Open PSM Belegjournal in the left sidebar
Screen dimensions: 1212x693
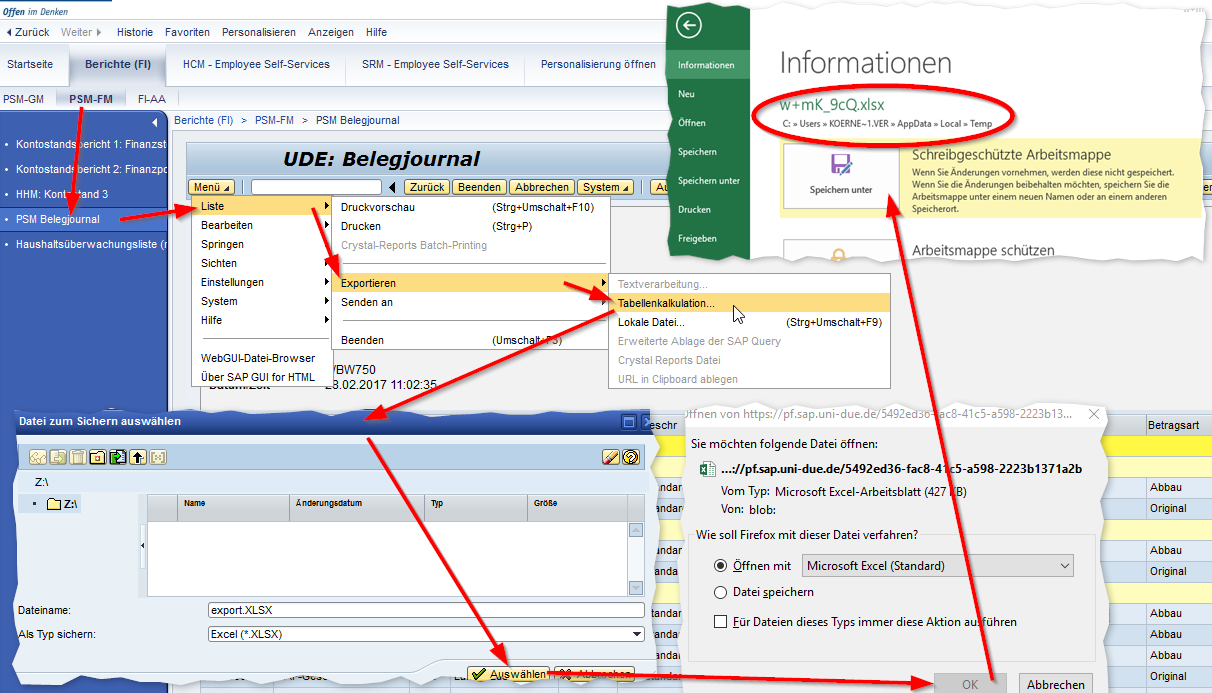pyautogui.click(x=58, y=219)
